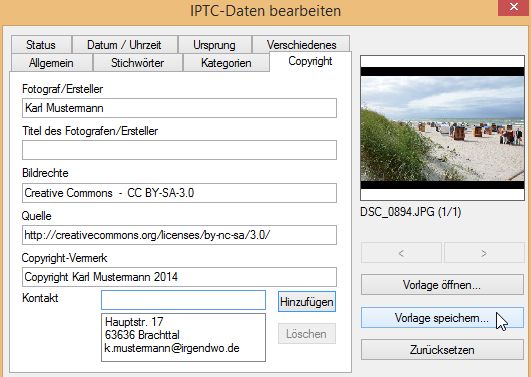Focus the empty Kontakt entry field

[x=183, y=300]
